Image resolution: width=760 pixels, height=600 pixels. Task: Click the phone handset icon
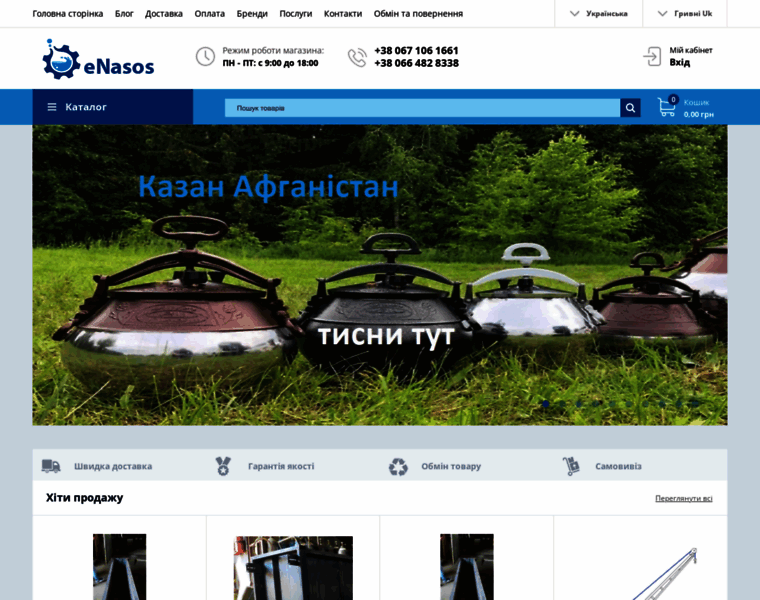(357, 57)
